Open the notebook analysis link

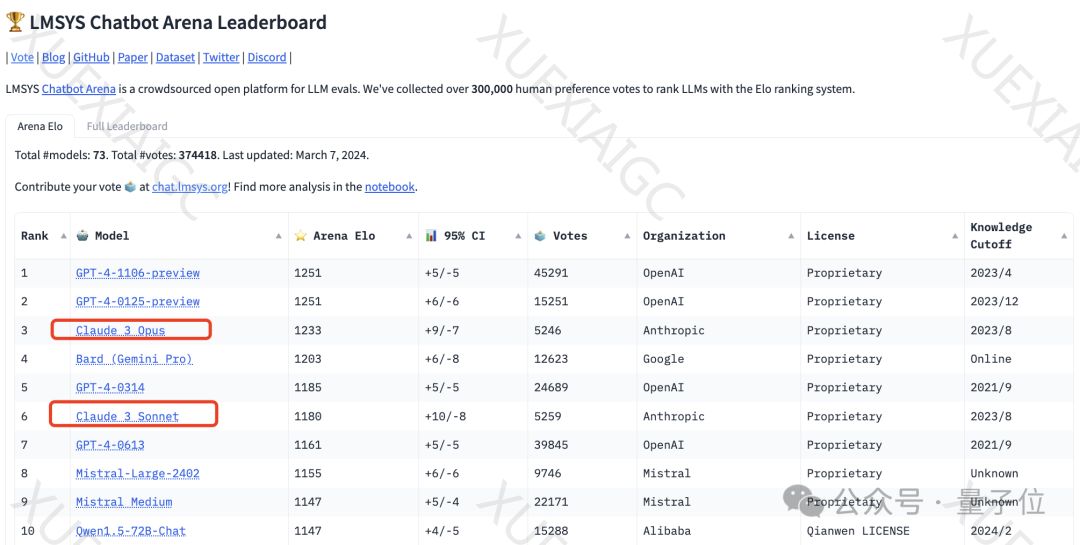[389, 187]
